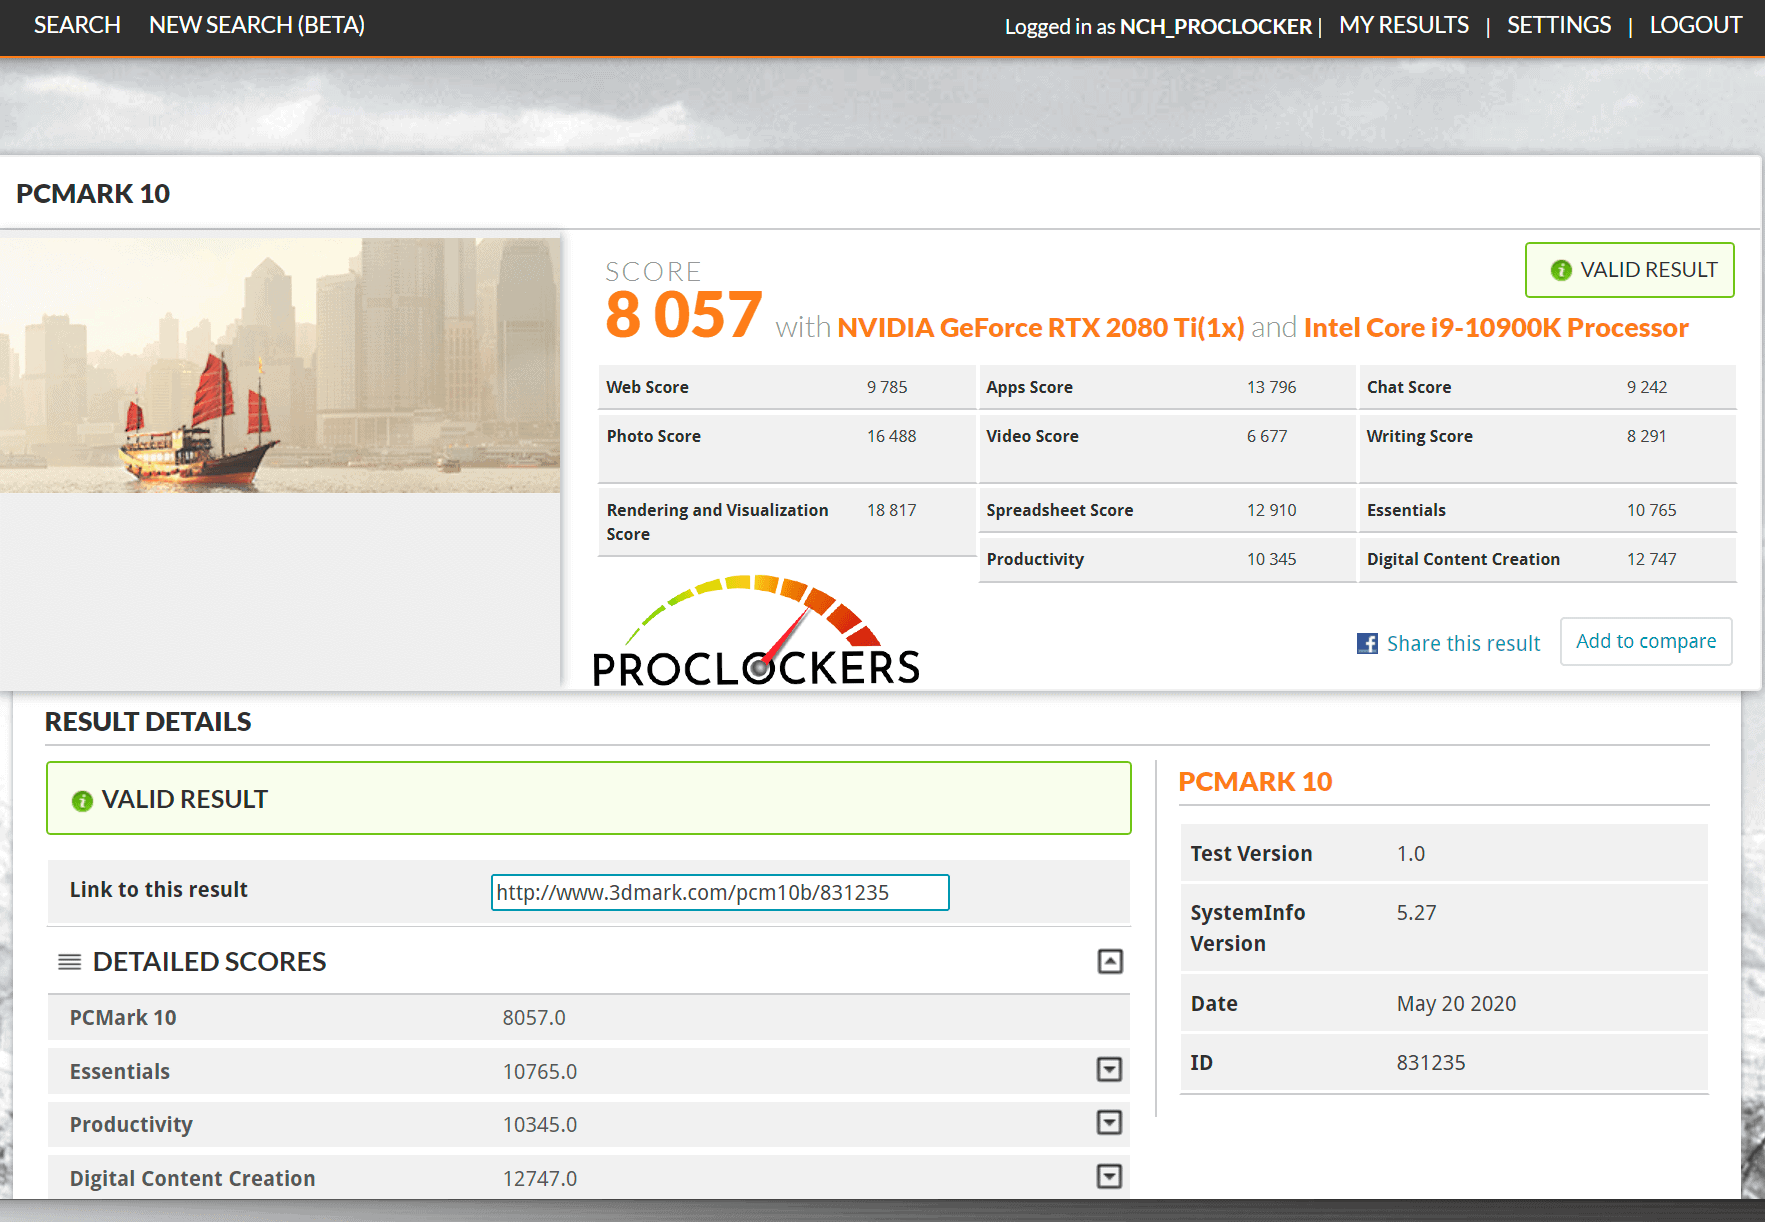This screenshot has height=1222, width=1765.
Task: Open the SEARCH menu item
Action: click(x=77, y=25)
